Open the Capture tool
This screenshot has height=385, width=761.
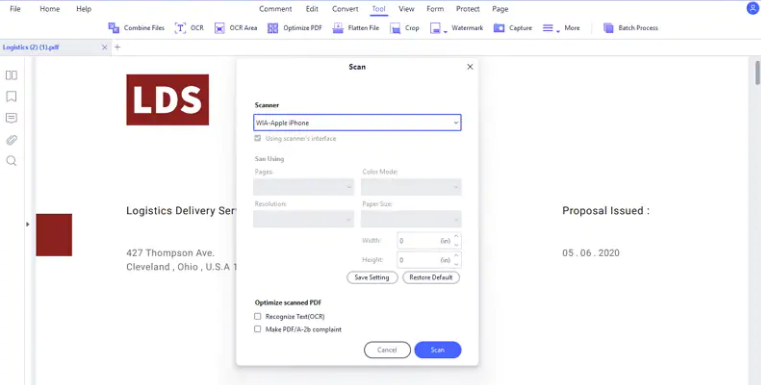pyautogui.click(x=513, y=28)
